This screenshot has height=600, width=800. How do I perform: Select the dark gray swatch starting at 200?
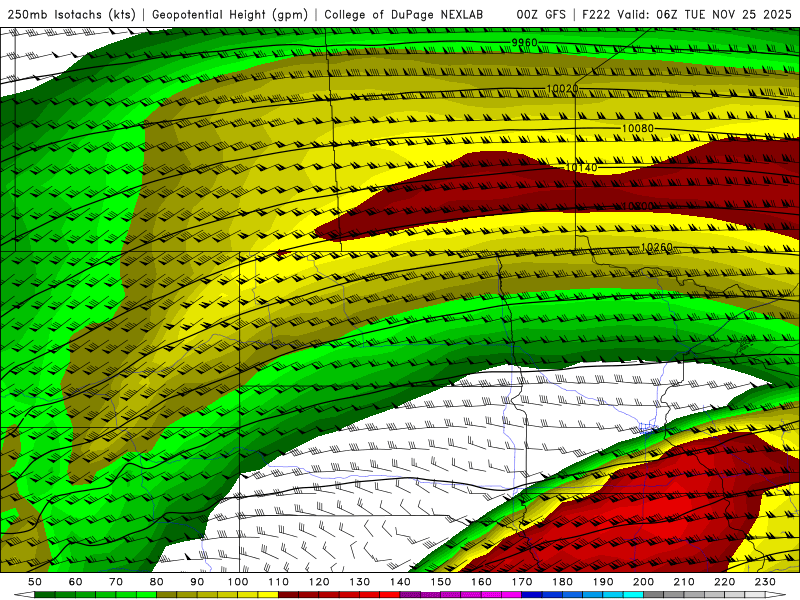654,595
